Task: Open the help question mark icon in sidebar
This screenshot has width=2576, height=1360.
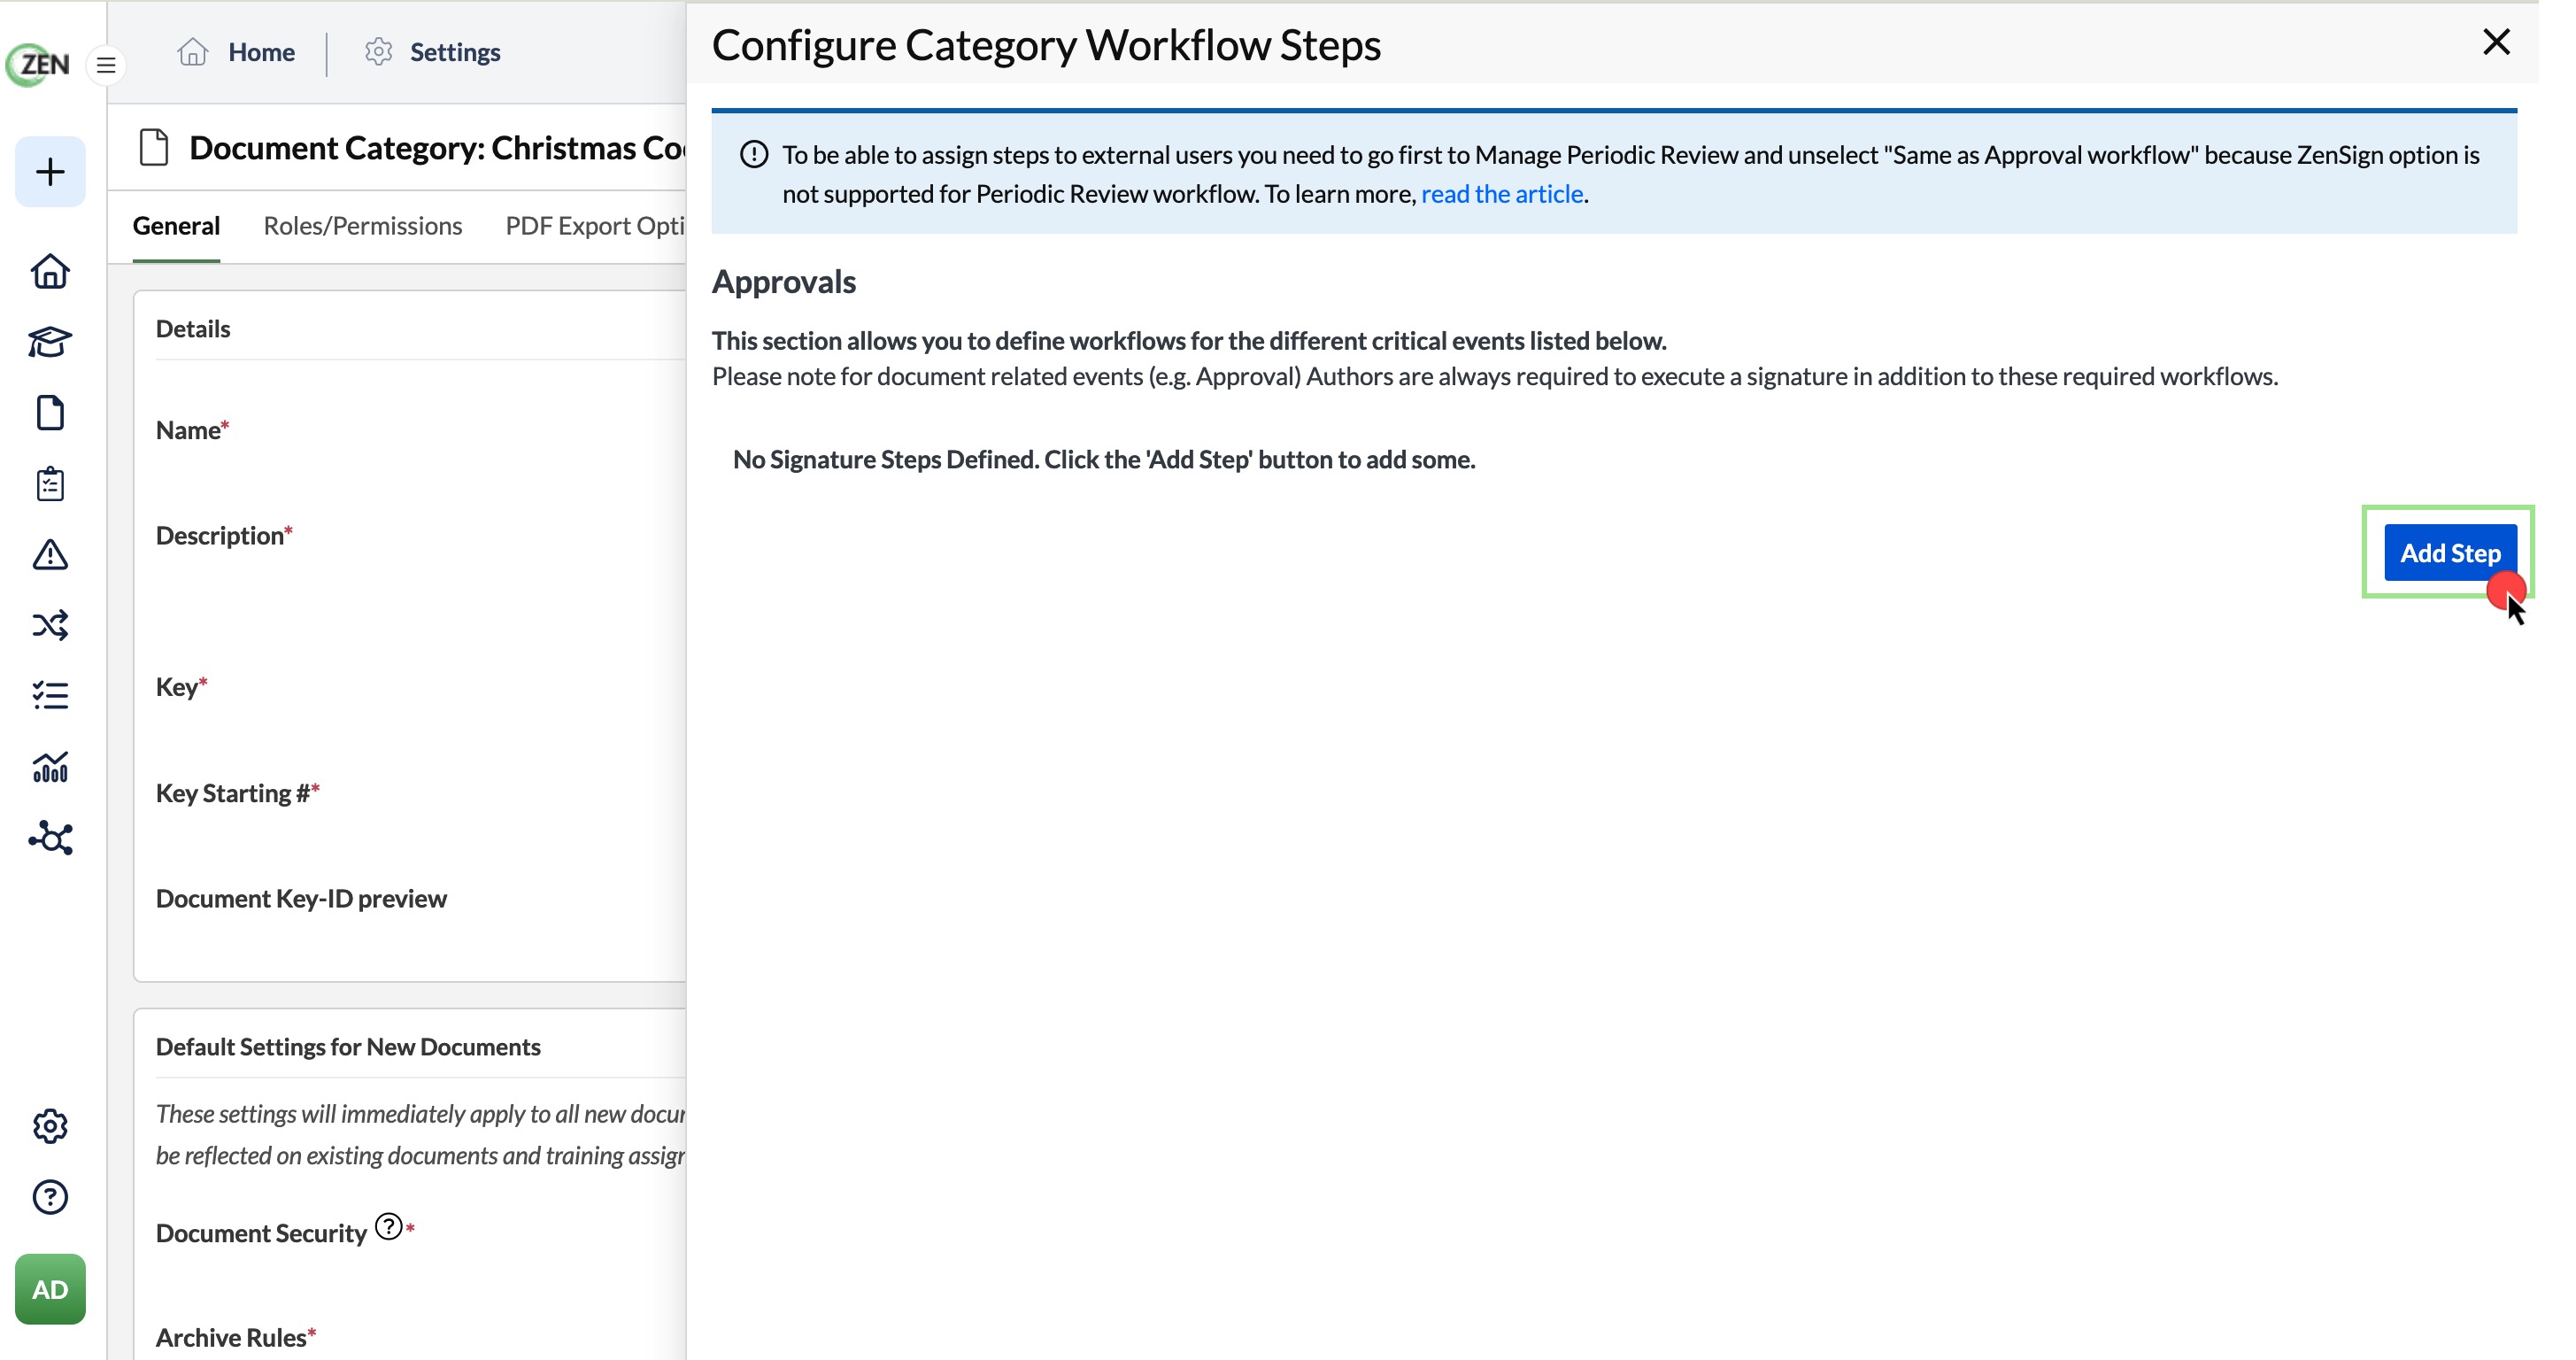Action: point(50,1197)
